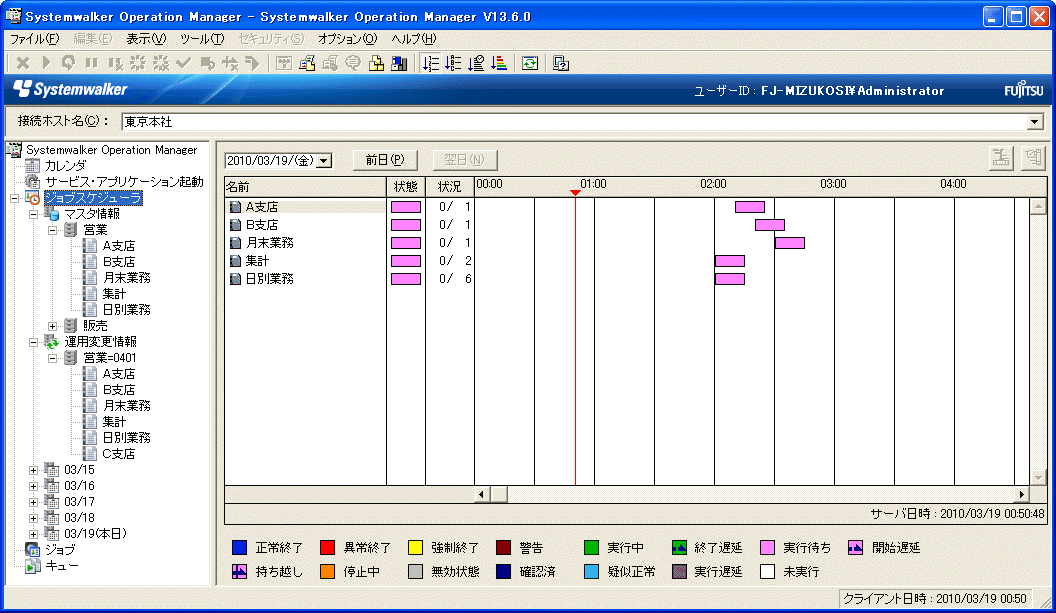The width and height of the screenshot is (1056, 613).
Task: Click the help icon with question mark
Action: point(561,63)
